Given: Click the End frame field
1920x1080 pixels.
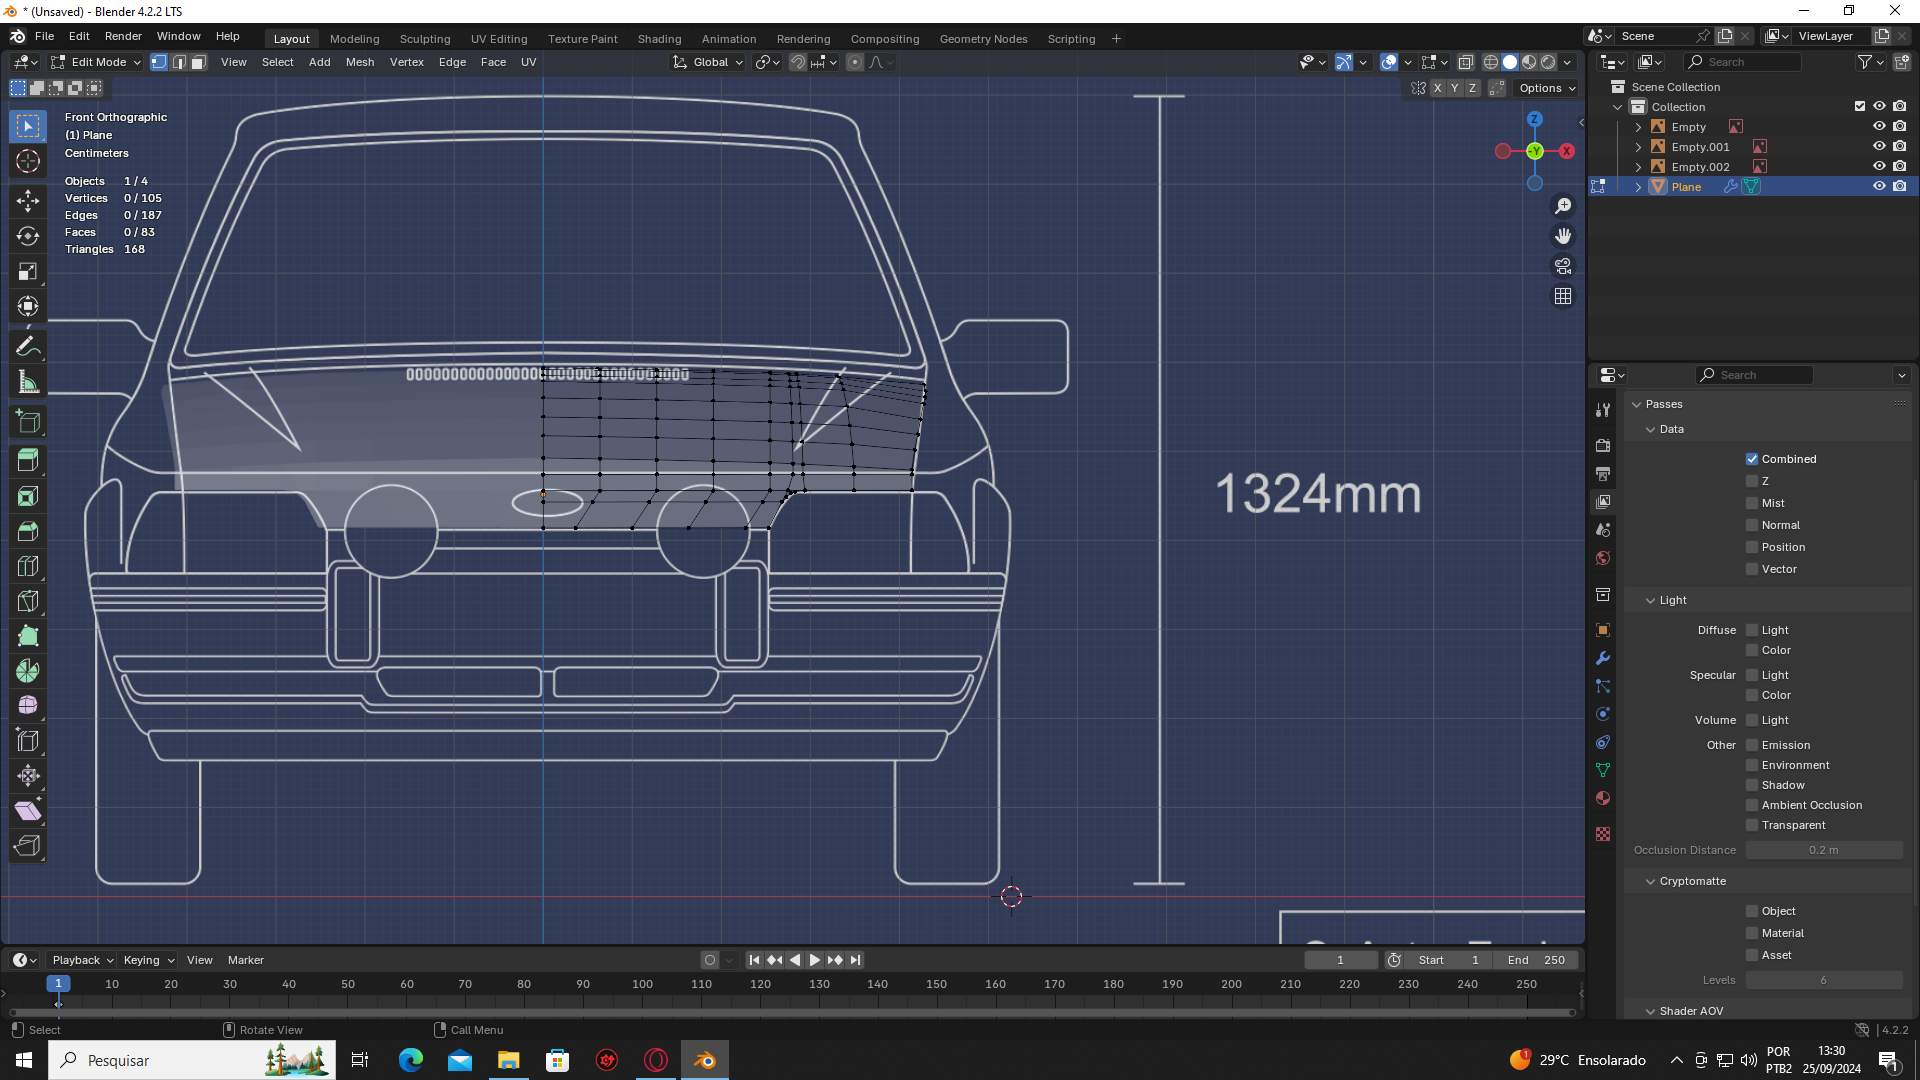Looking at the screenshot, I should click(1536, 960).
